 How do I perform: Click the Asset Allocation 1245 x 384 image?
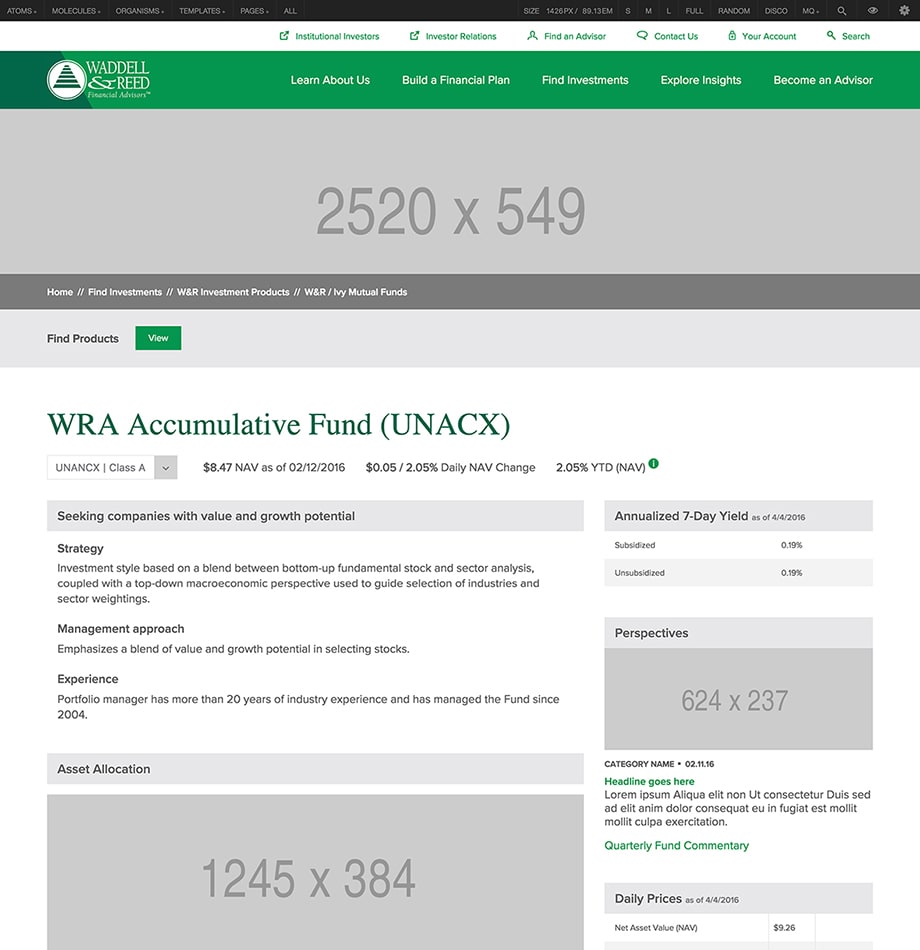tap(315, 872)
